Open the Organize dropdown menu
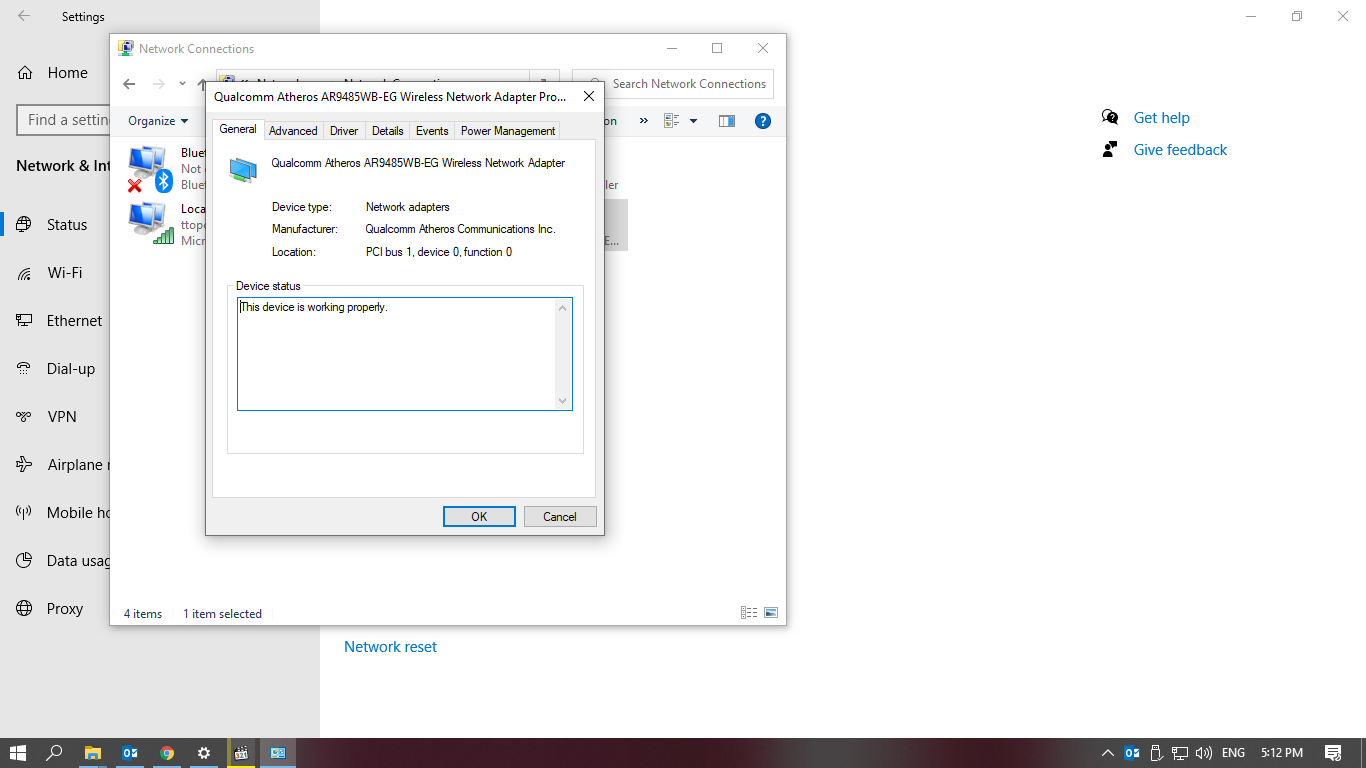This screenshot has height=768, width=1366. [158, 121]
